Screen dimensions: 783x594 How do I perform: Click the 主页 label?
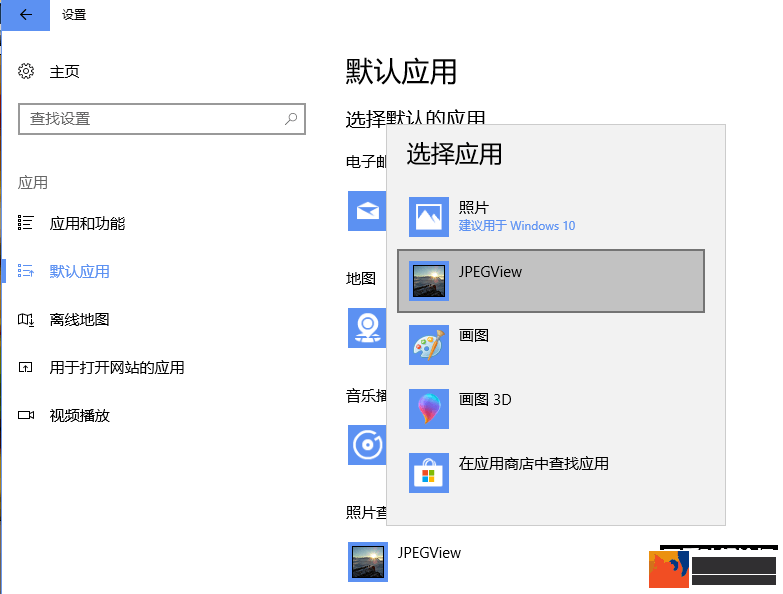[x=64, y=72]
